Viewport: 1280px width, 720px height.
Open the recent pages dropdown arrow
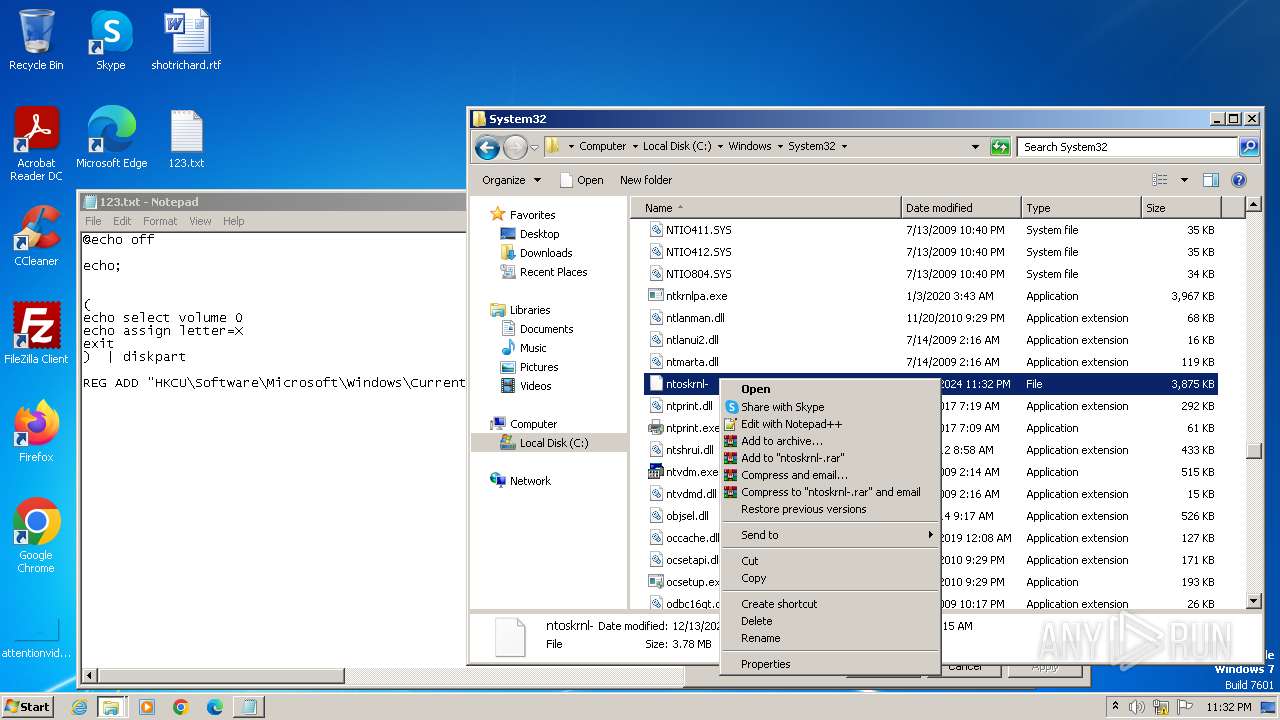click(534, 147)
